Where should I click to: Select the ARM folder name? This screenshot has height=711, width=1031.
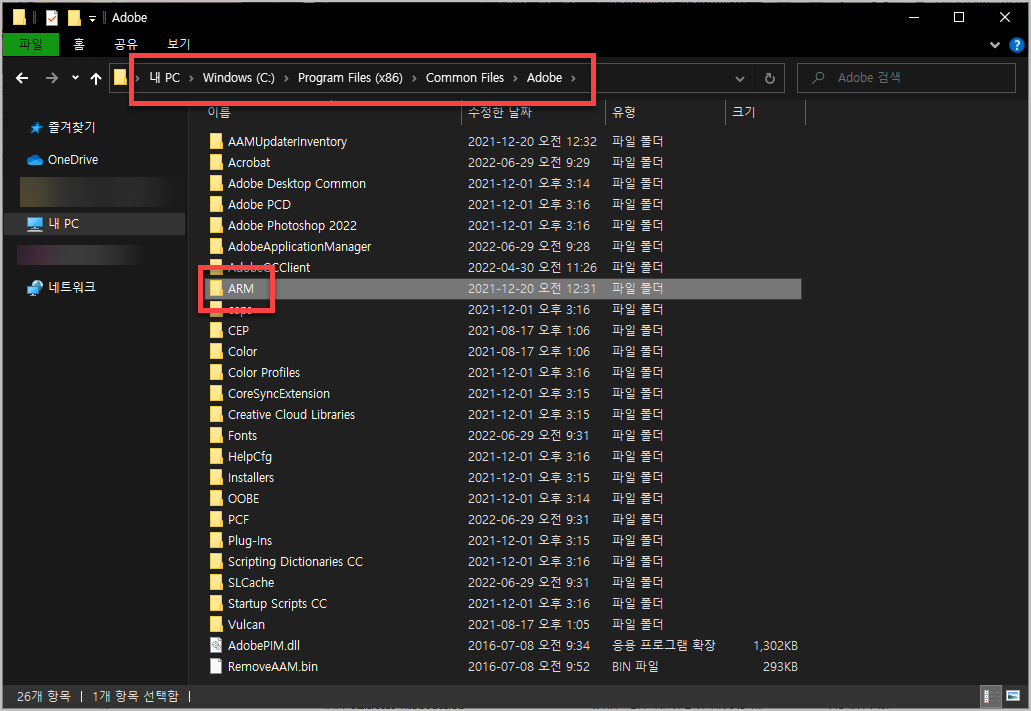[x=241, y=289]
